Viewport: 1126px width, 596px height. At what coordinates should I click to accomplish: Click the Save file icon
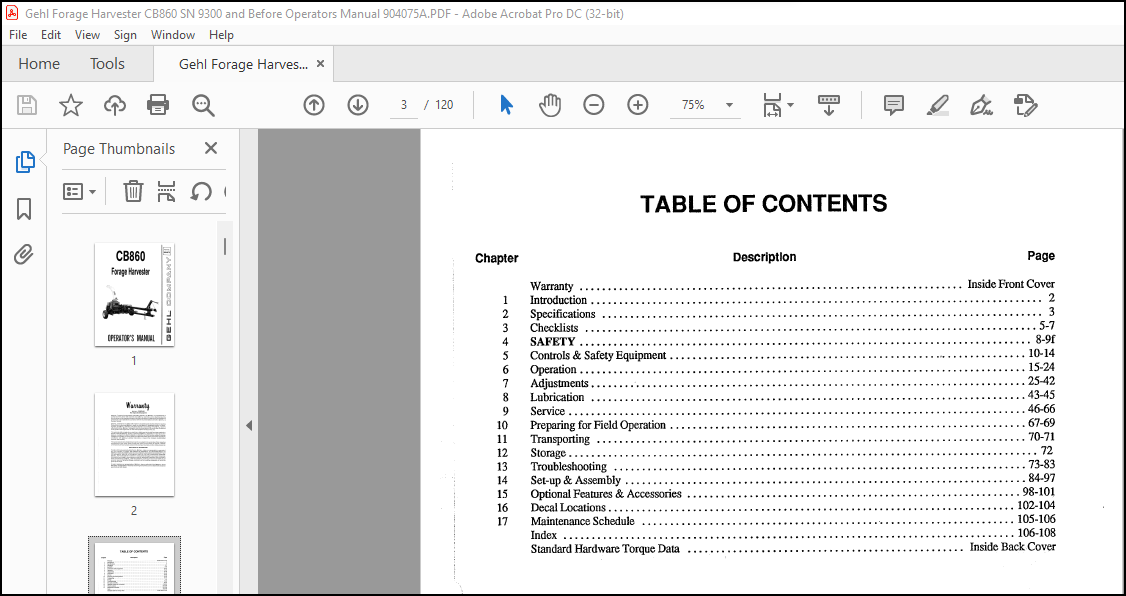[27, 106]
